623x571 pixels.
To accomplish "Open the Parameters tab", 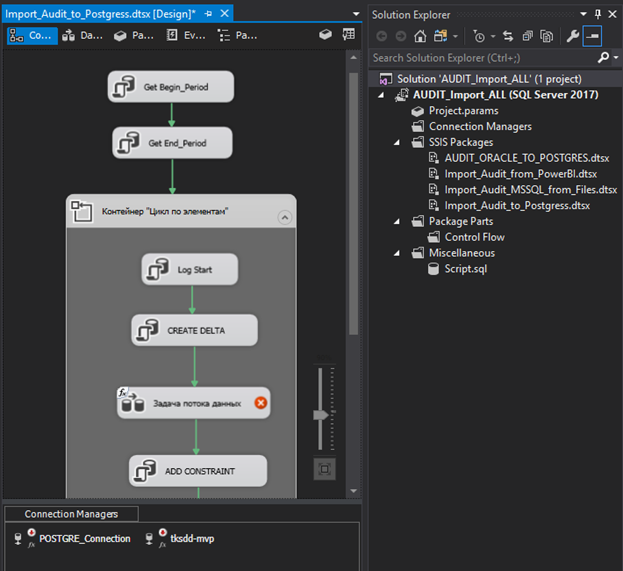I will (x=134, y=36).
